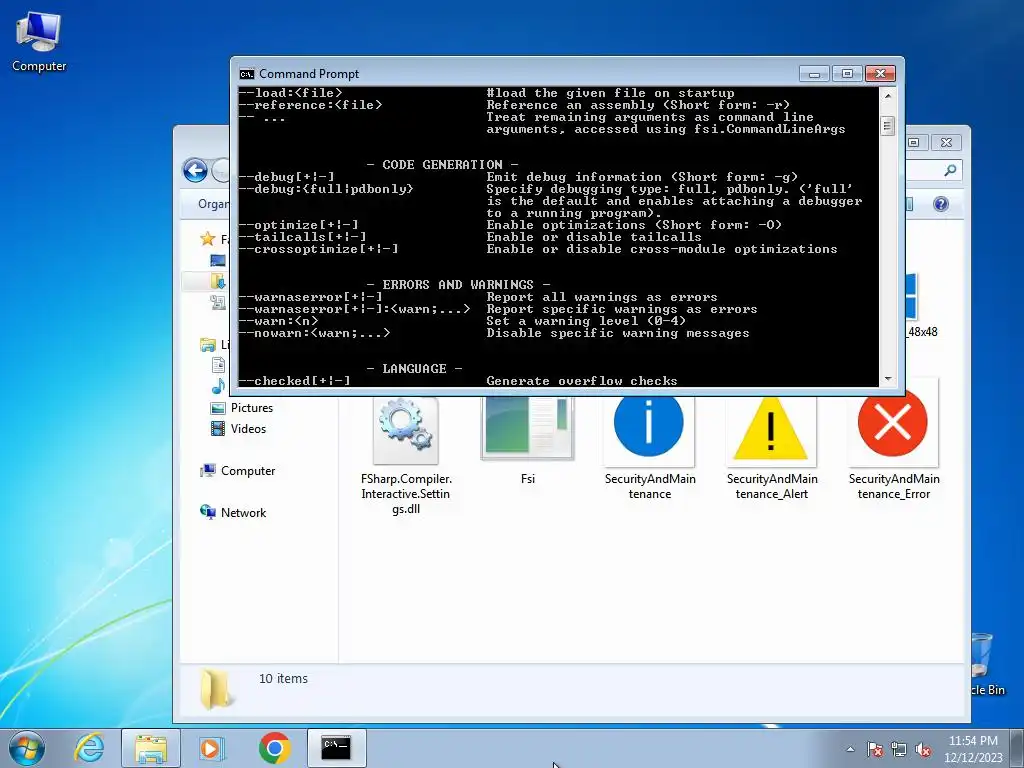
Task: Show hidden tray icons arrow
Action: coord(850,750)
